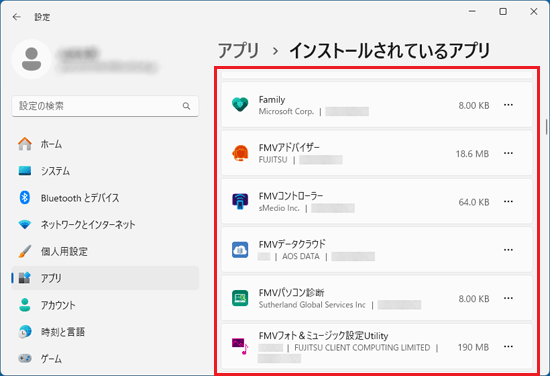Select FMVフォト＆ミュージック設定Utility name text
This screenshot has height=376, width=550.
pyautogui.click(x=323, y=336)
